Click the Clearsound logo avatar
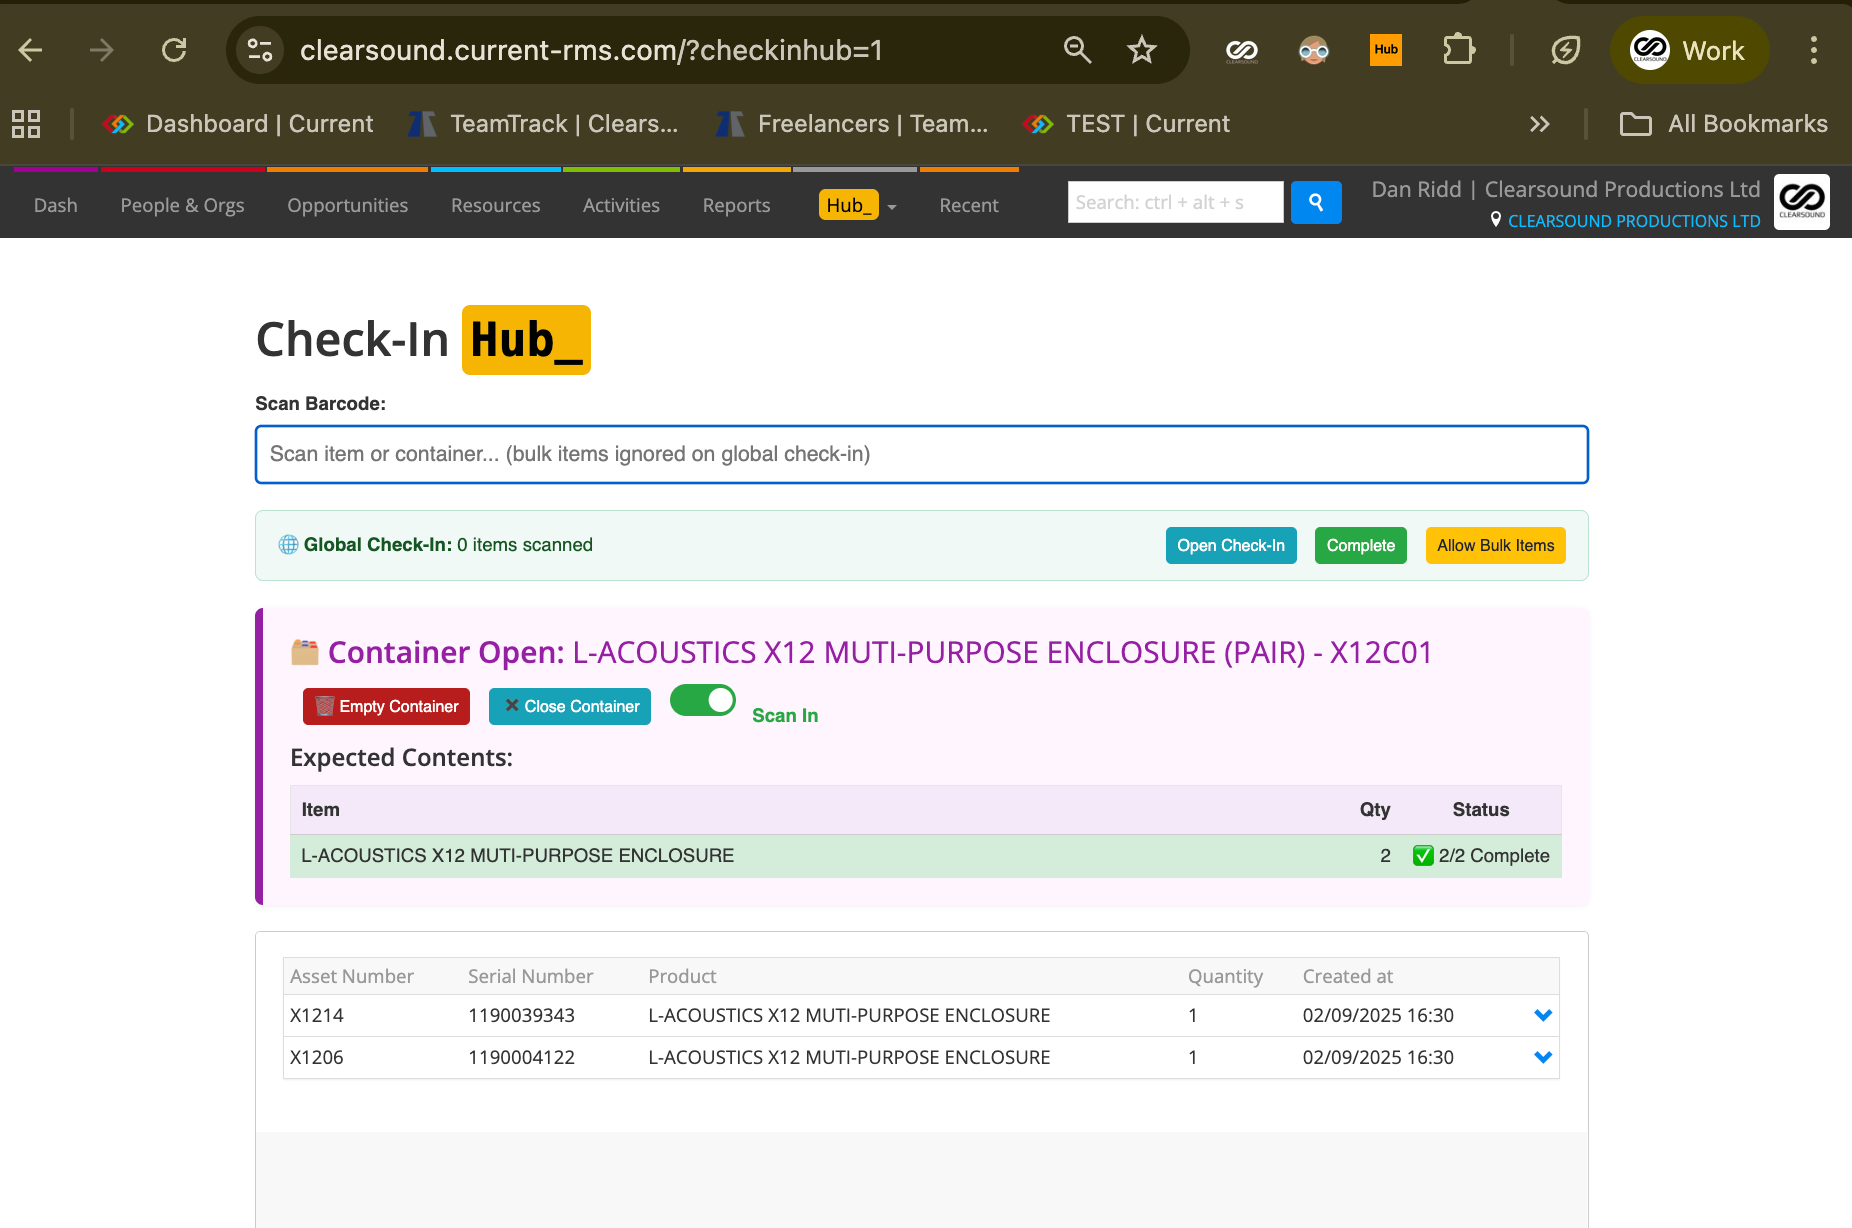This screenshot has width=1852, height=1228. pyautogui.click(x=1802, y=202)
